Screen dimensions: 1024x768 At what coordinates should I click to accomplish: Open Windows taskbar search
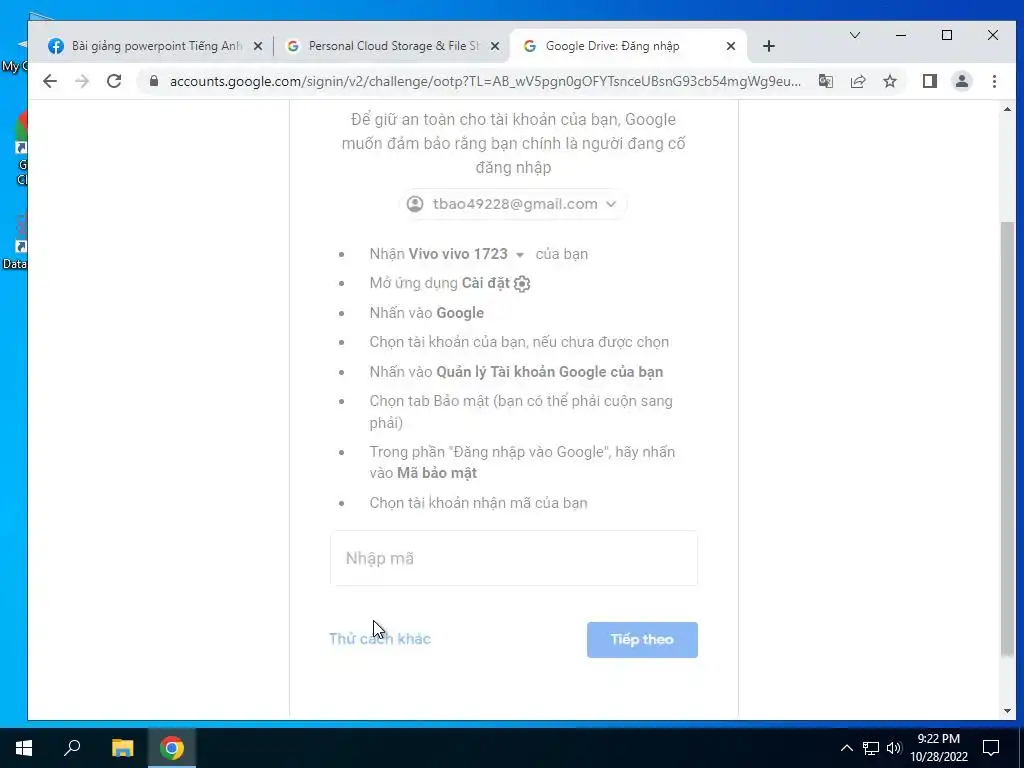72,748
